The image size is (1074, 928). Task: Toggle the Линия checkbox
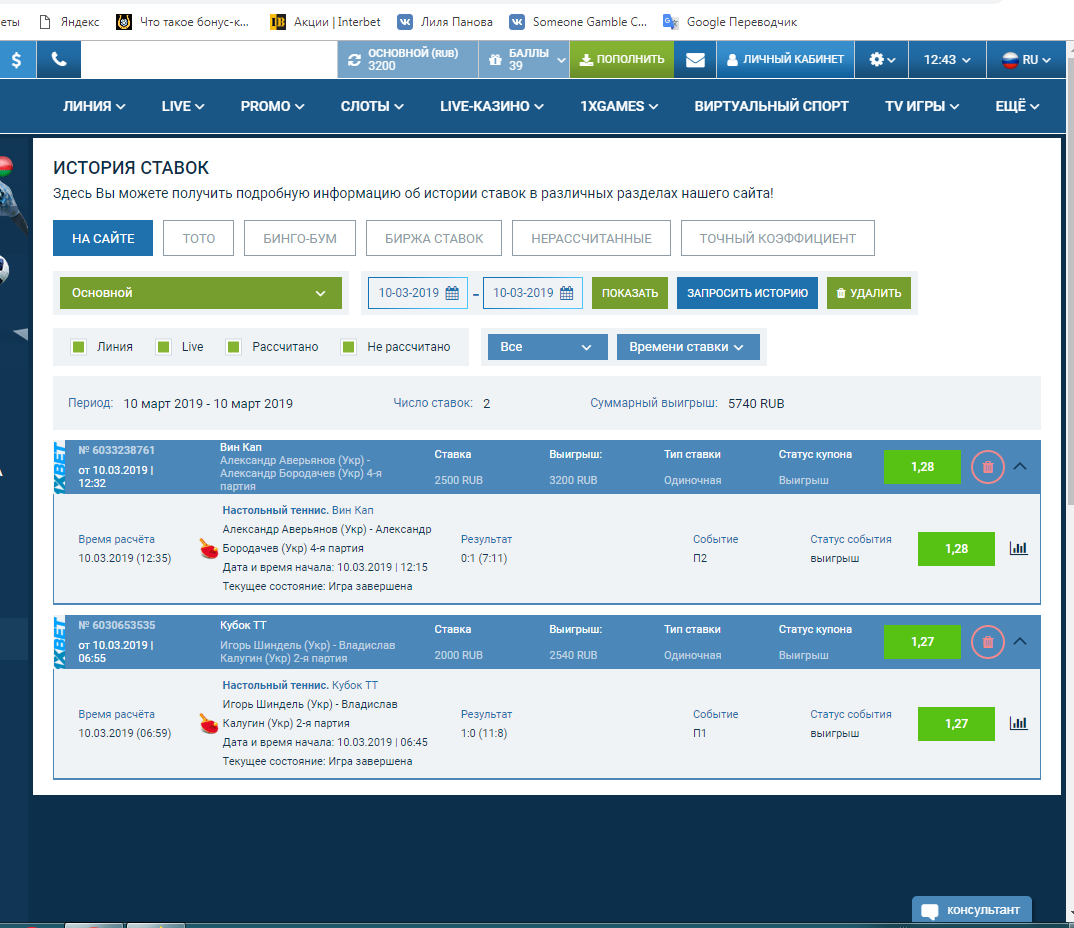tap(79, 347)
